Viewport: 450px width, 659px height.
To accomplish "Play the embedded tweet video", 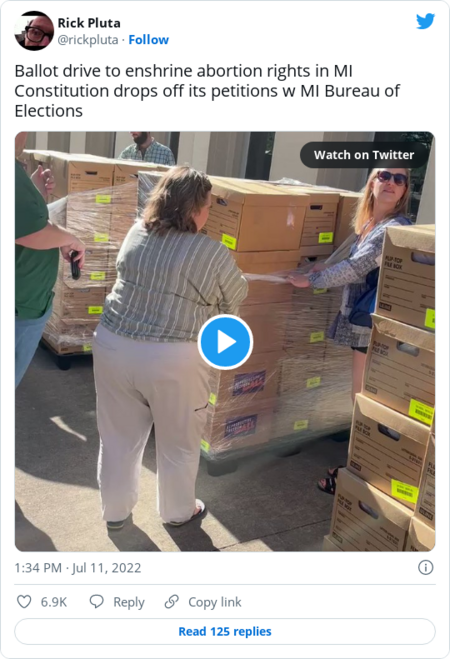I will (225, 343).
